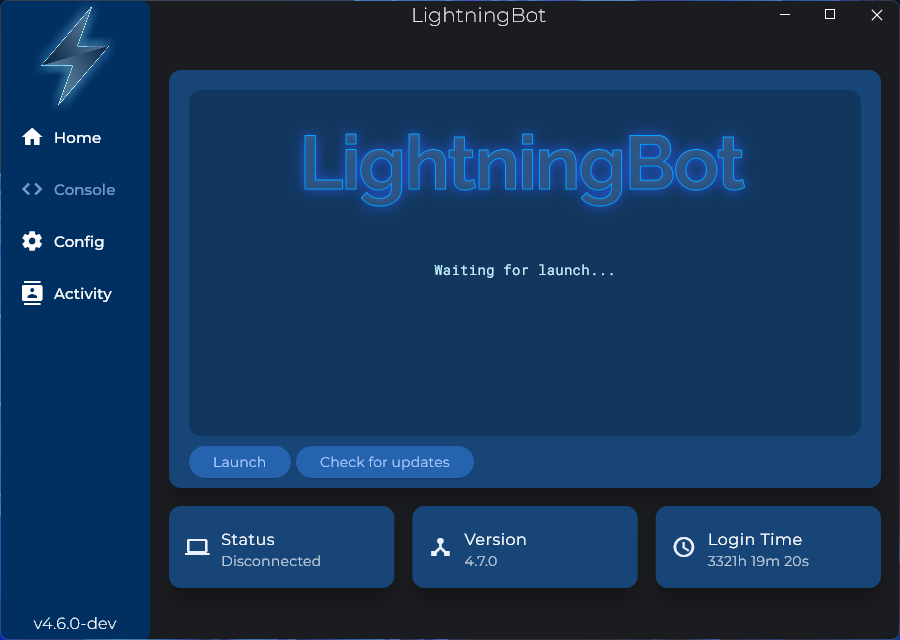Viewport: 900px width, 640px height.
Task: Click the LightningBot neon title
Action: tap(524, 163)
